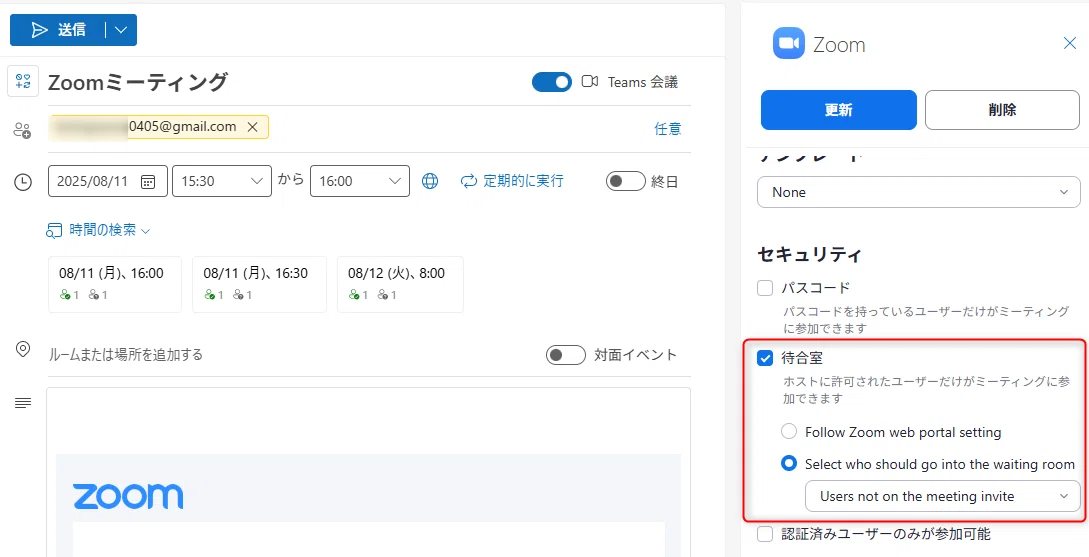Remove the 0405@gmail.com attendee chip
The height and width of the screenshot is (557, 1089).
click(x=253, y=127)
